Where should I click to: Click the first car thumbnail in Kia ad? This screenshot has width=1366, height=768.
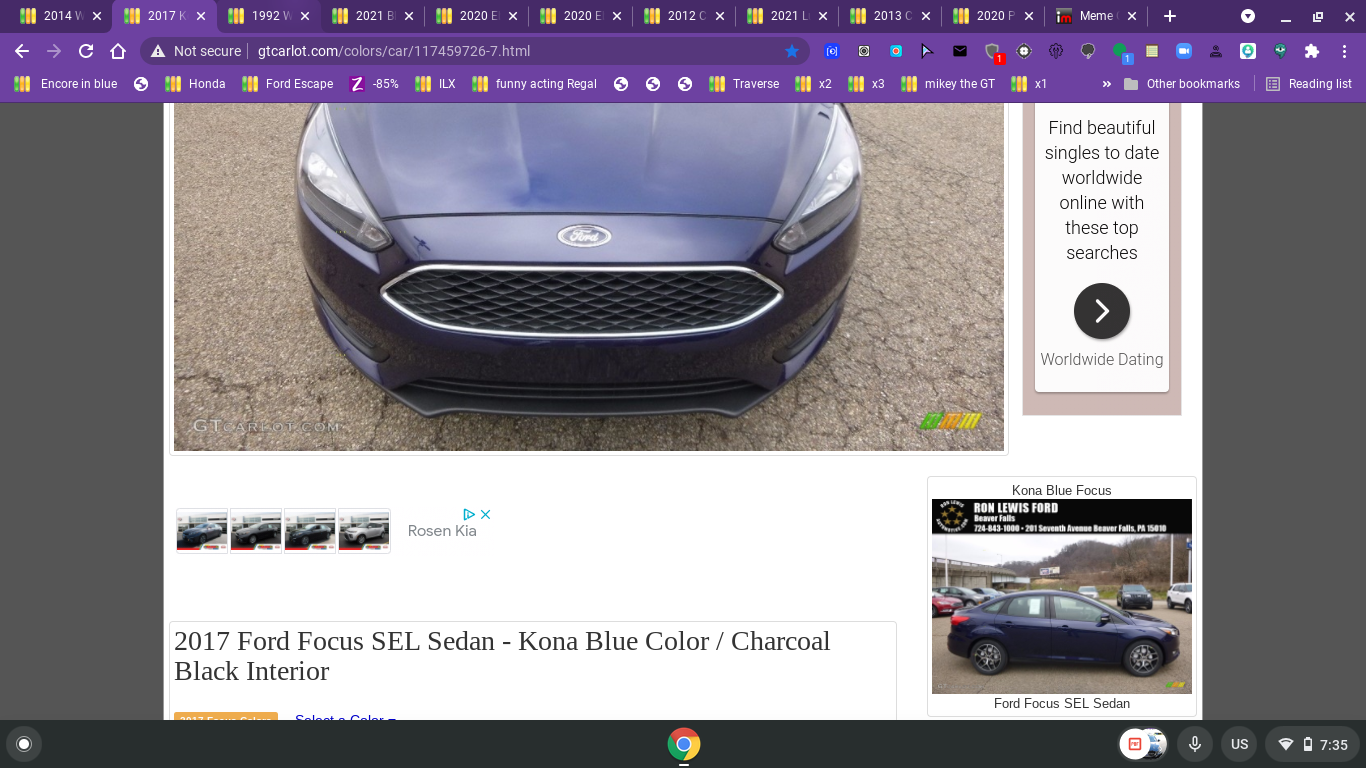coord(202,531)
